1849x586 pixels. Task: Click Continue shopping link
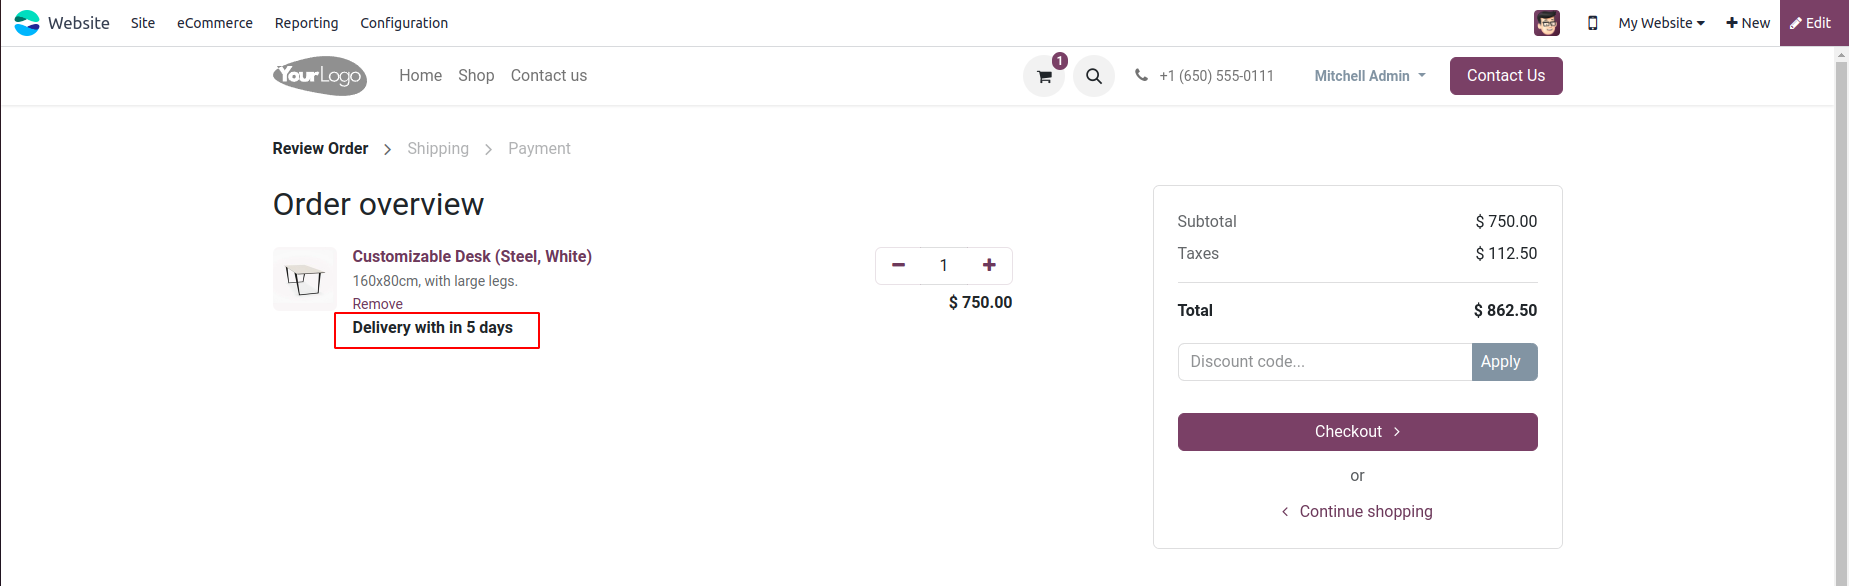[x=1365, y=512]
